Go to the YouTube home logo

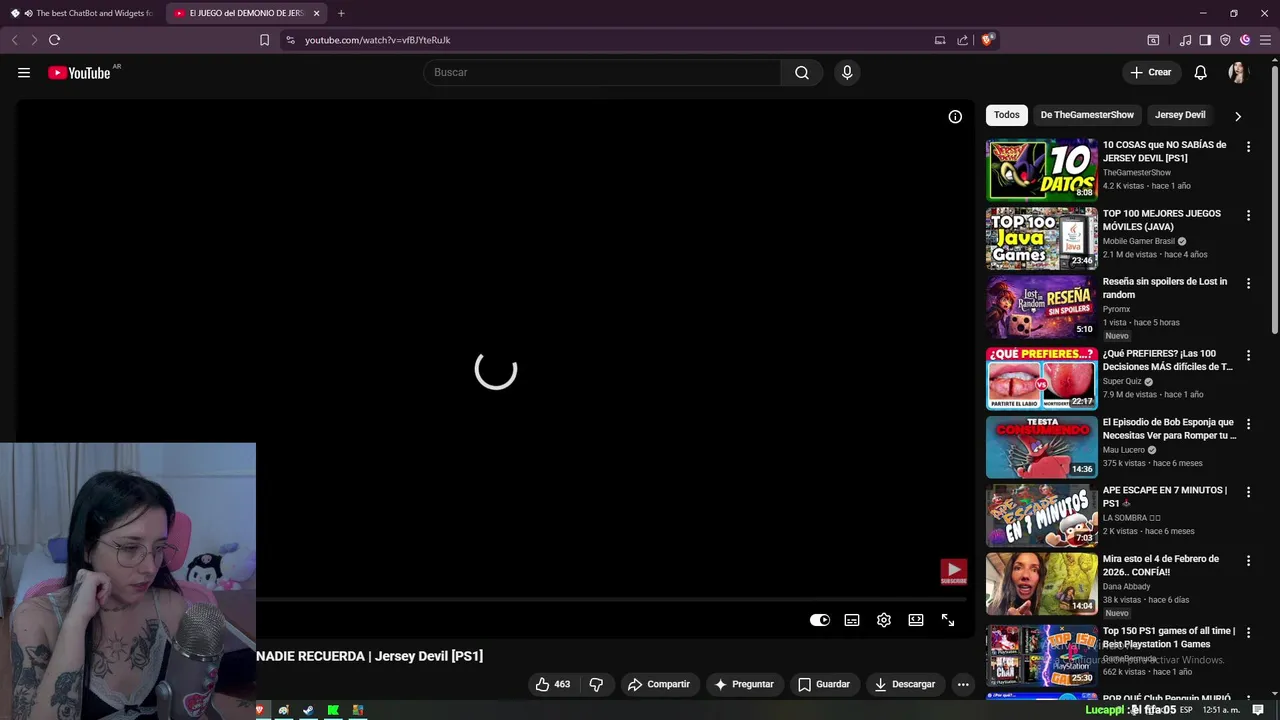coord(79,72)
